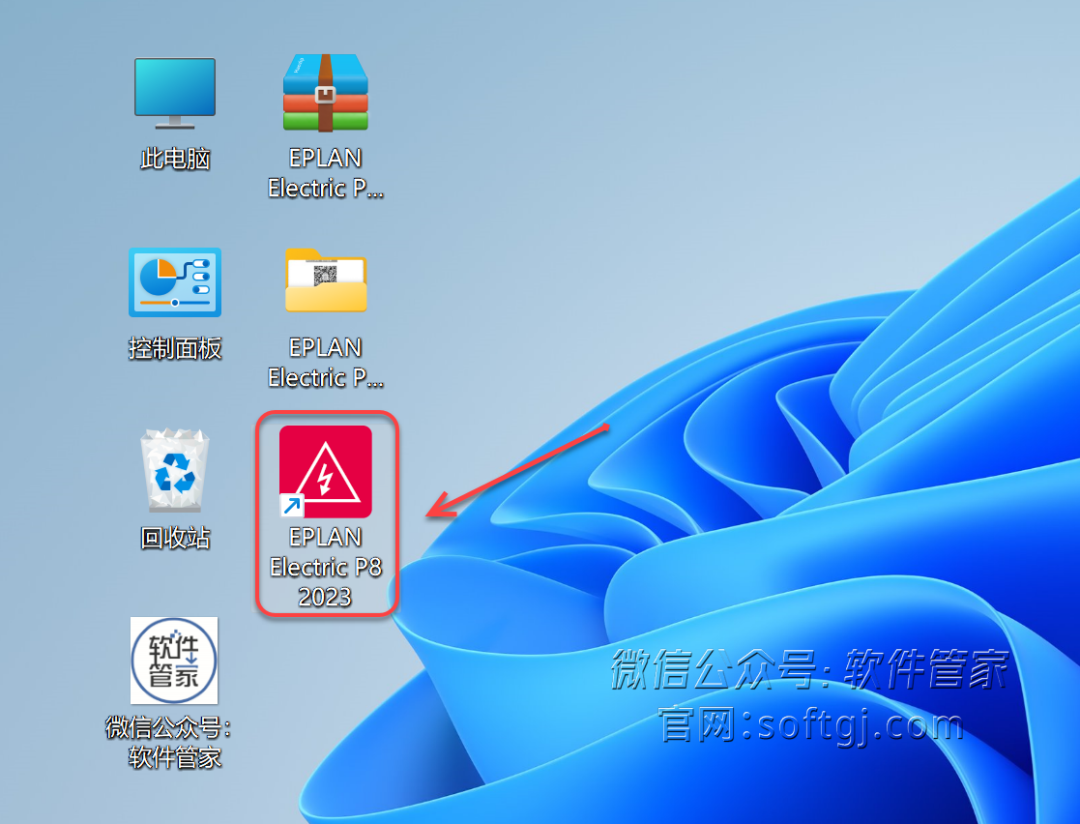This screenshot has height=824, width=1080.
Task: Select the 此电脑 (This PC) desktop icon
Action: coord(175,94)
